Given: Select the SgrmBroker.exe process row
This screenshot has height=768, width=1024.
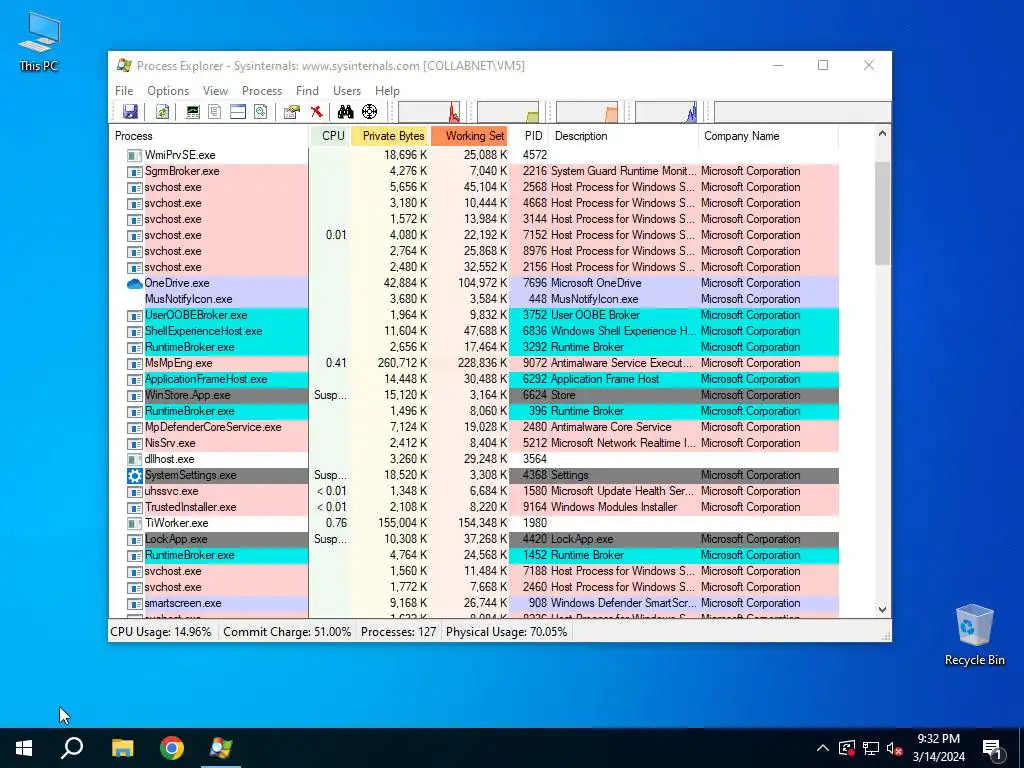Looking at the screenshot, I should 474,171.
